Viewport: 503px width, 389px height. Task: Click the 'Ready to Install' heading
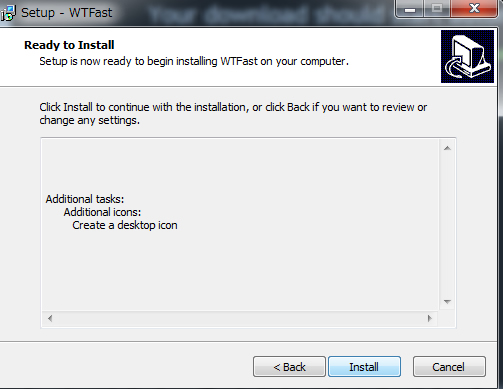click(x=69, y=45)
